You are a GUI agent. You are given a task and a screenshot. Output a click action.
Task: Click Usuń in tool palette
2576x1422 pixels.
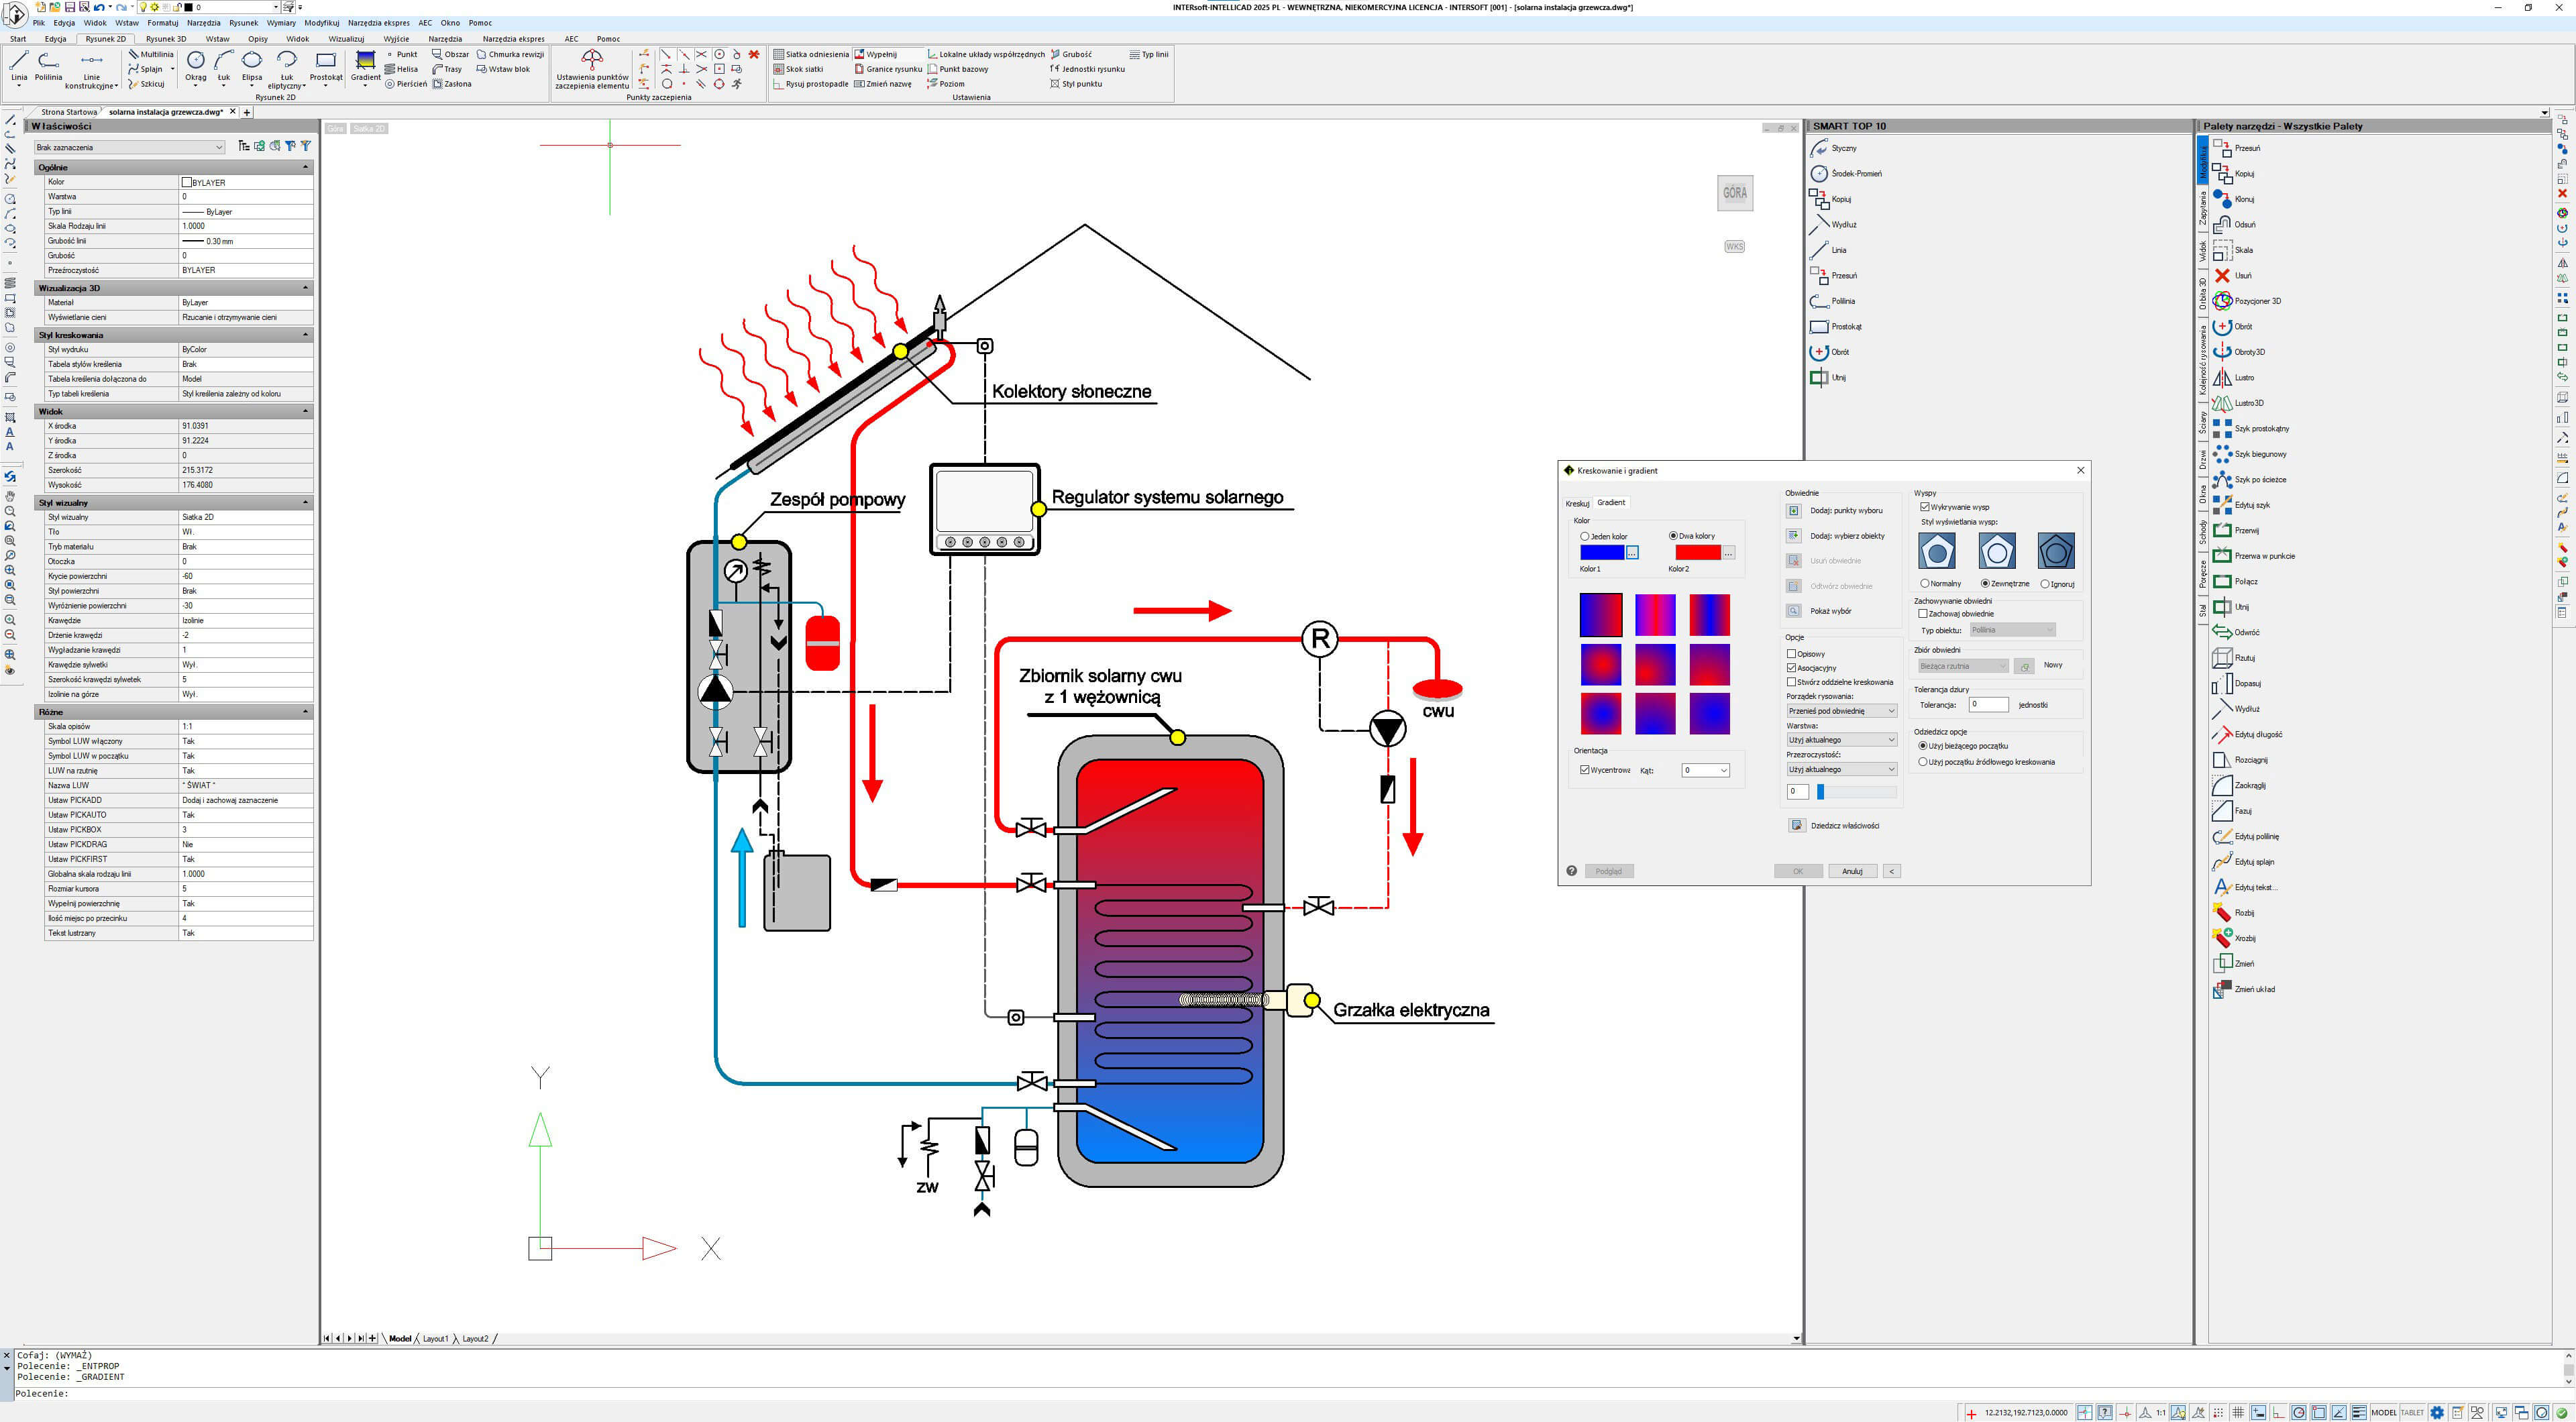coord(2233,276)
